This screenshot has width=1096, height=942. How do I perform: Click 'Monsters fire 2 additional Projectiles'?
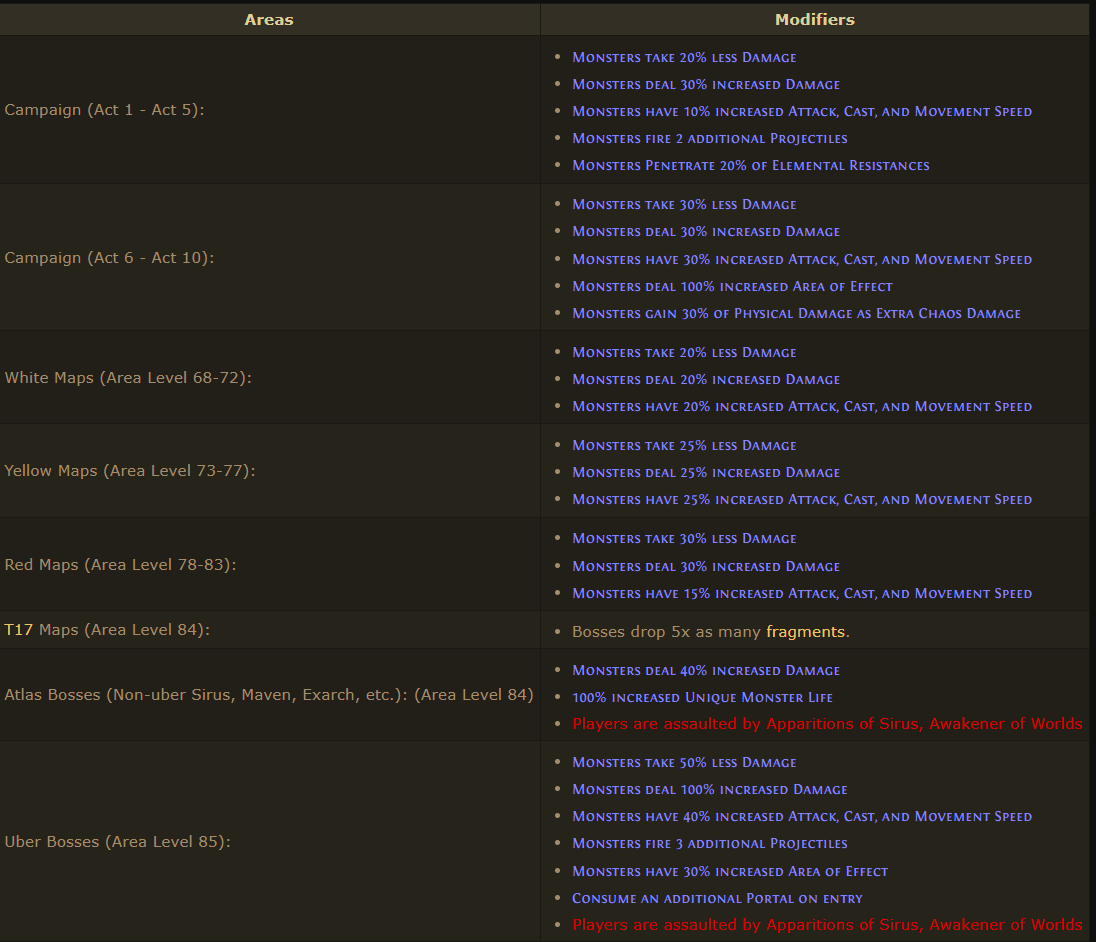coord(709,138)
